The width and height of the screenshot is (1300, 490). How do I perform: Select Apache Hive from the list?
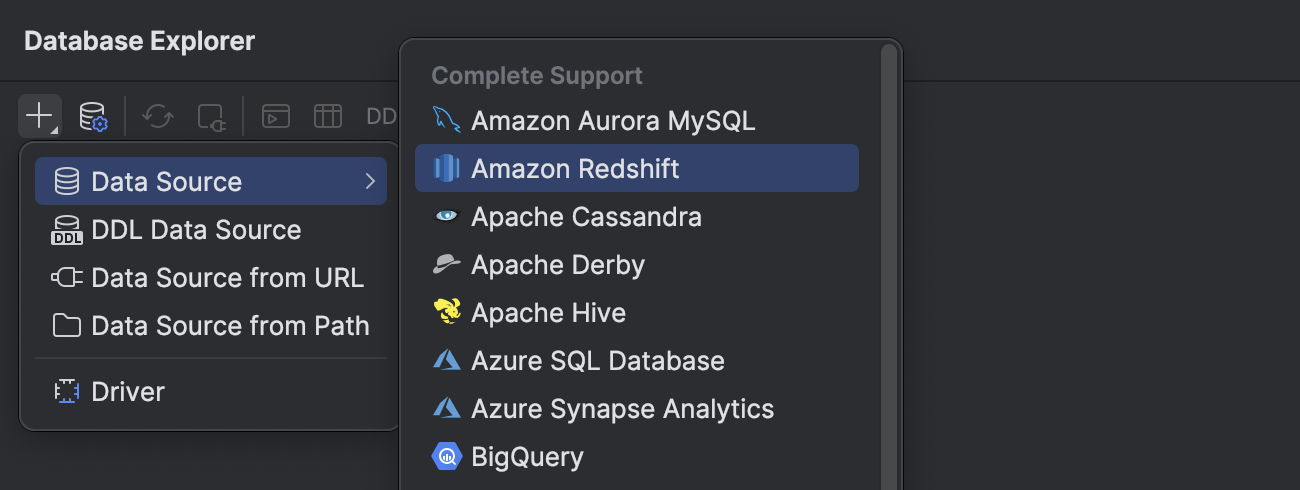pos(548,313)
